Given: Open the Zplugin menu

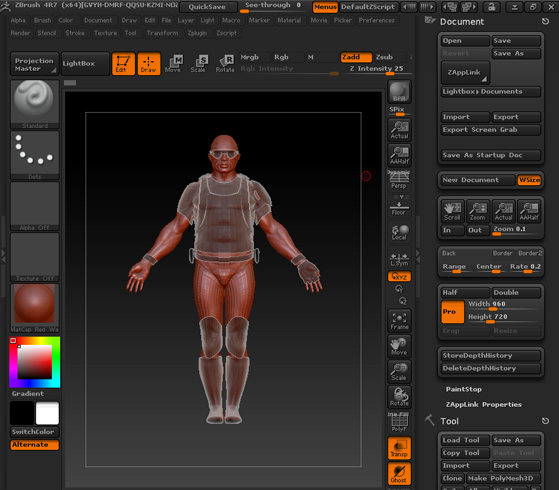Looking at the screenshot, I should pos(197,33).
